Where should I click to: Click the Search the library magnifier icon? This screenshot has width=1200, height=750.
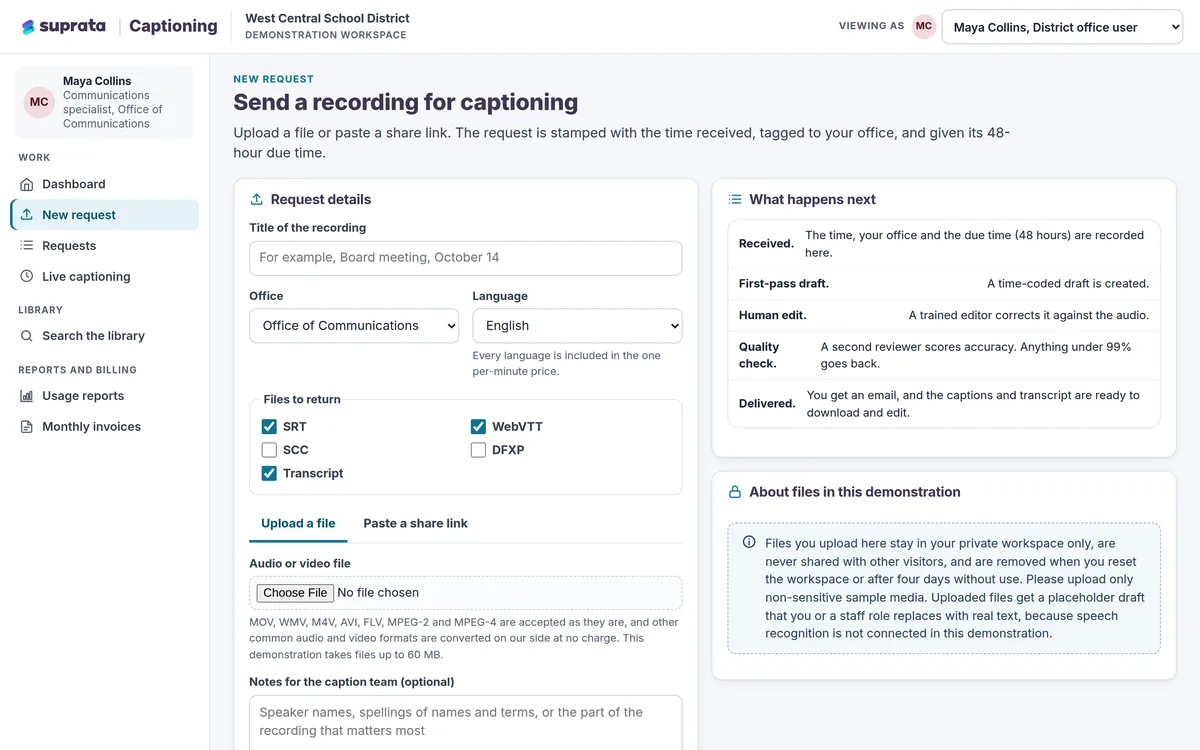pyautogui.click(x=27, y=336)
